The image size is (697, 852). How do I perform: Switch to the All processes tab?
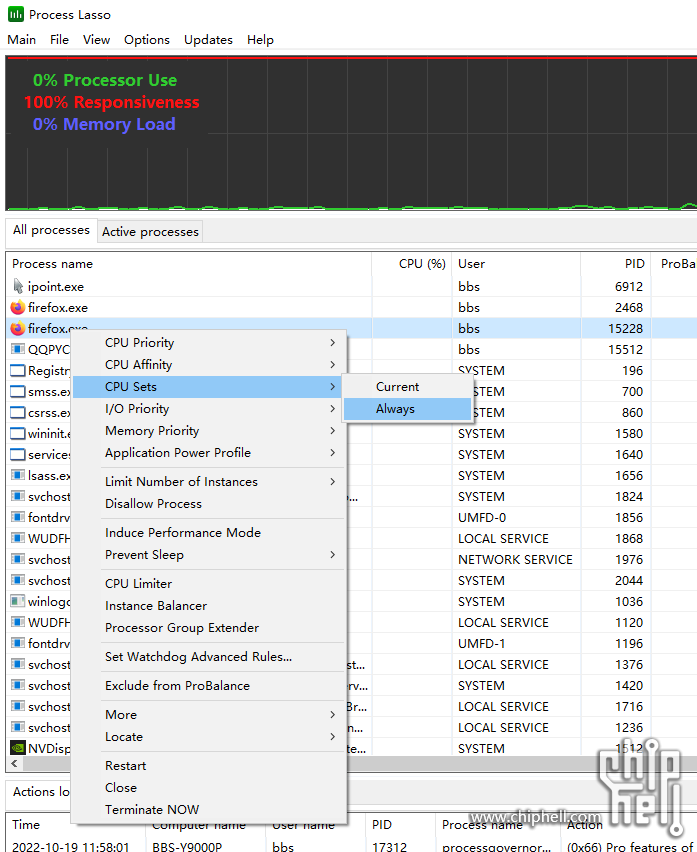(x=51, y=230)
